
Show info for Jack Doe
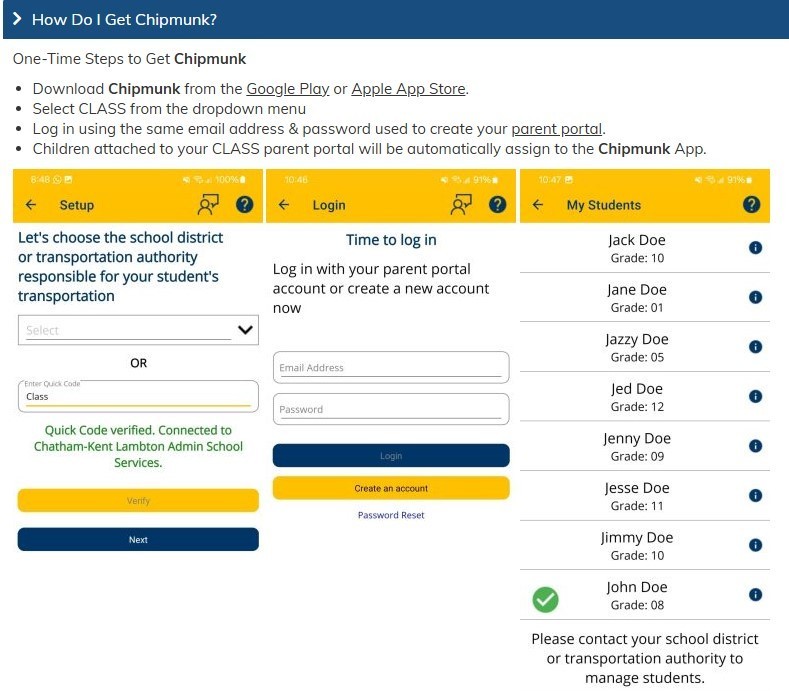click(755, 248)
